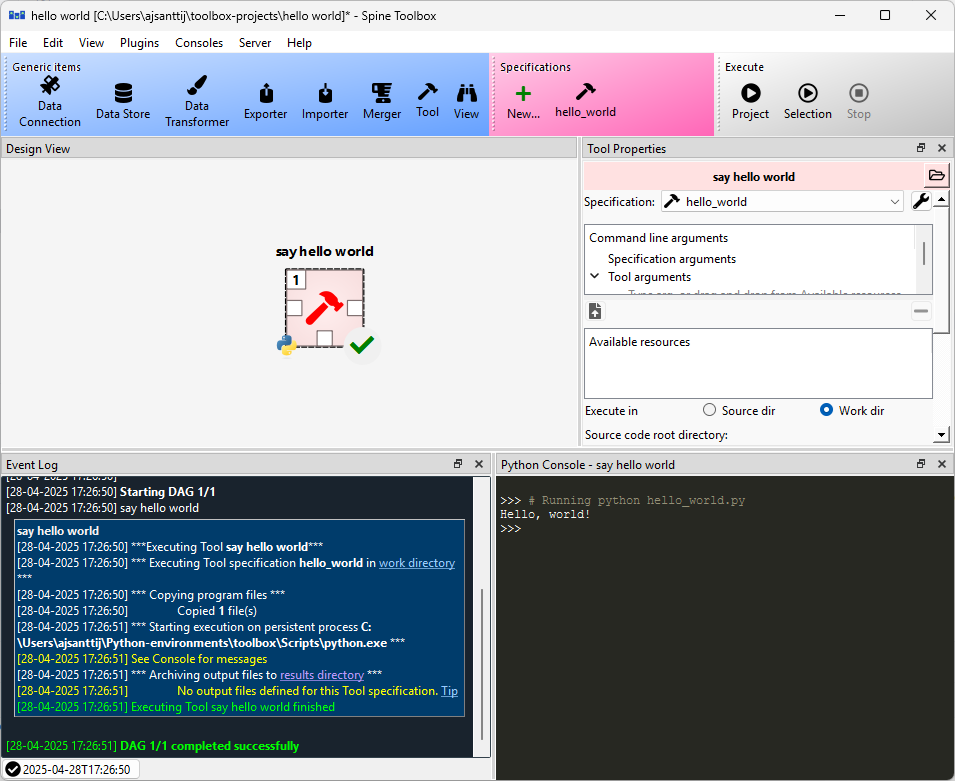Undock the Python Console panel
This screenshot has height=781, width=955.
[x=921, y=464]
